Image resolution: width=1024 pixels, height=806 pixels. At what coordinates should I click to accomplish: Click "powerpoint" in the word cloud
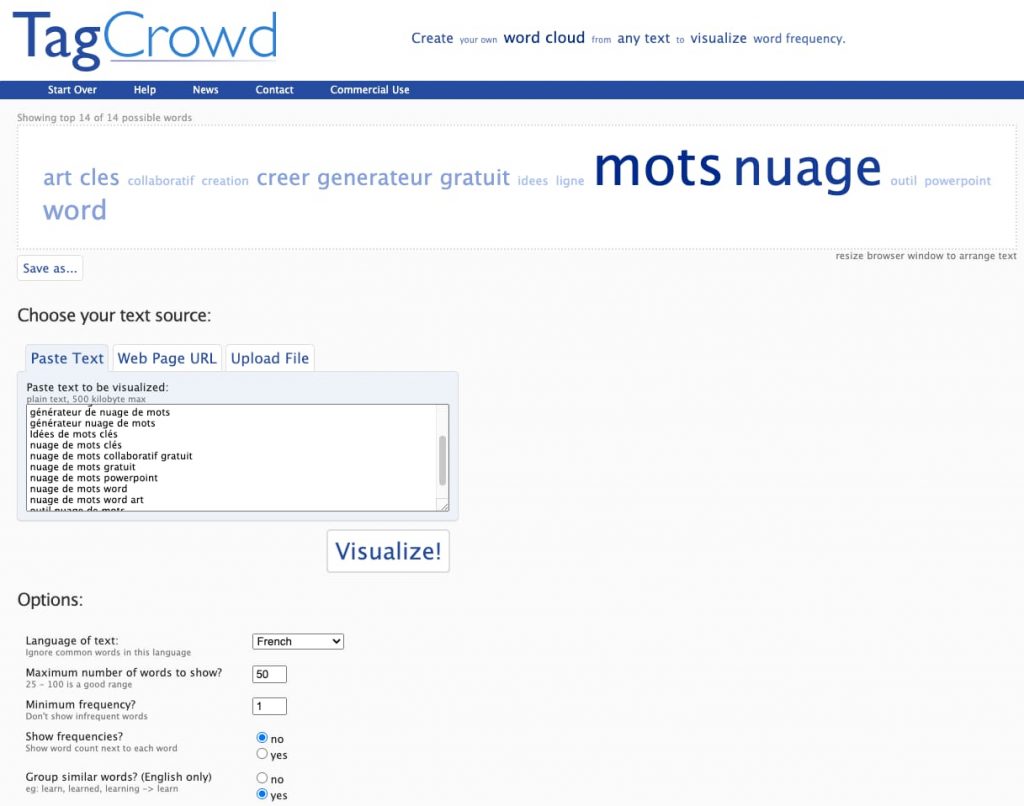(957, 182)
